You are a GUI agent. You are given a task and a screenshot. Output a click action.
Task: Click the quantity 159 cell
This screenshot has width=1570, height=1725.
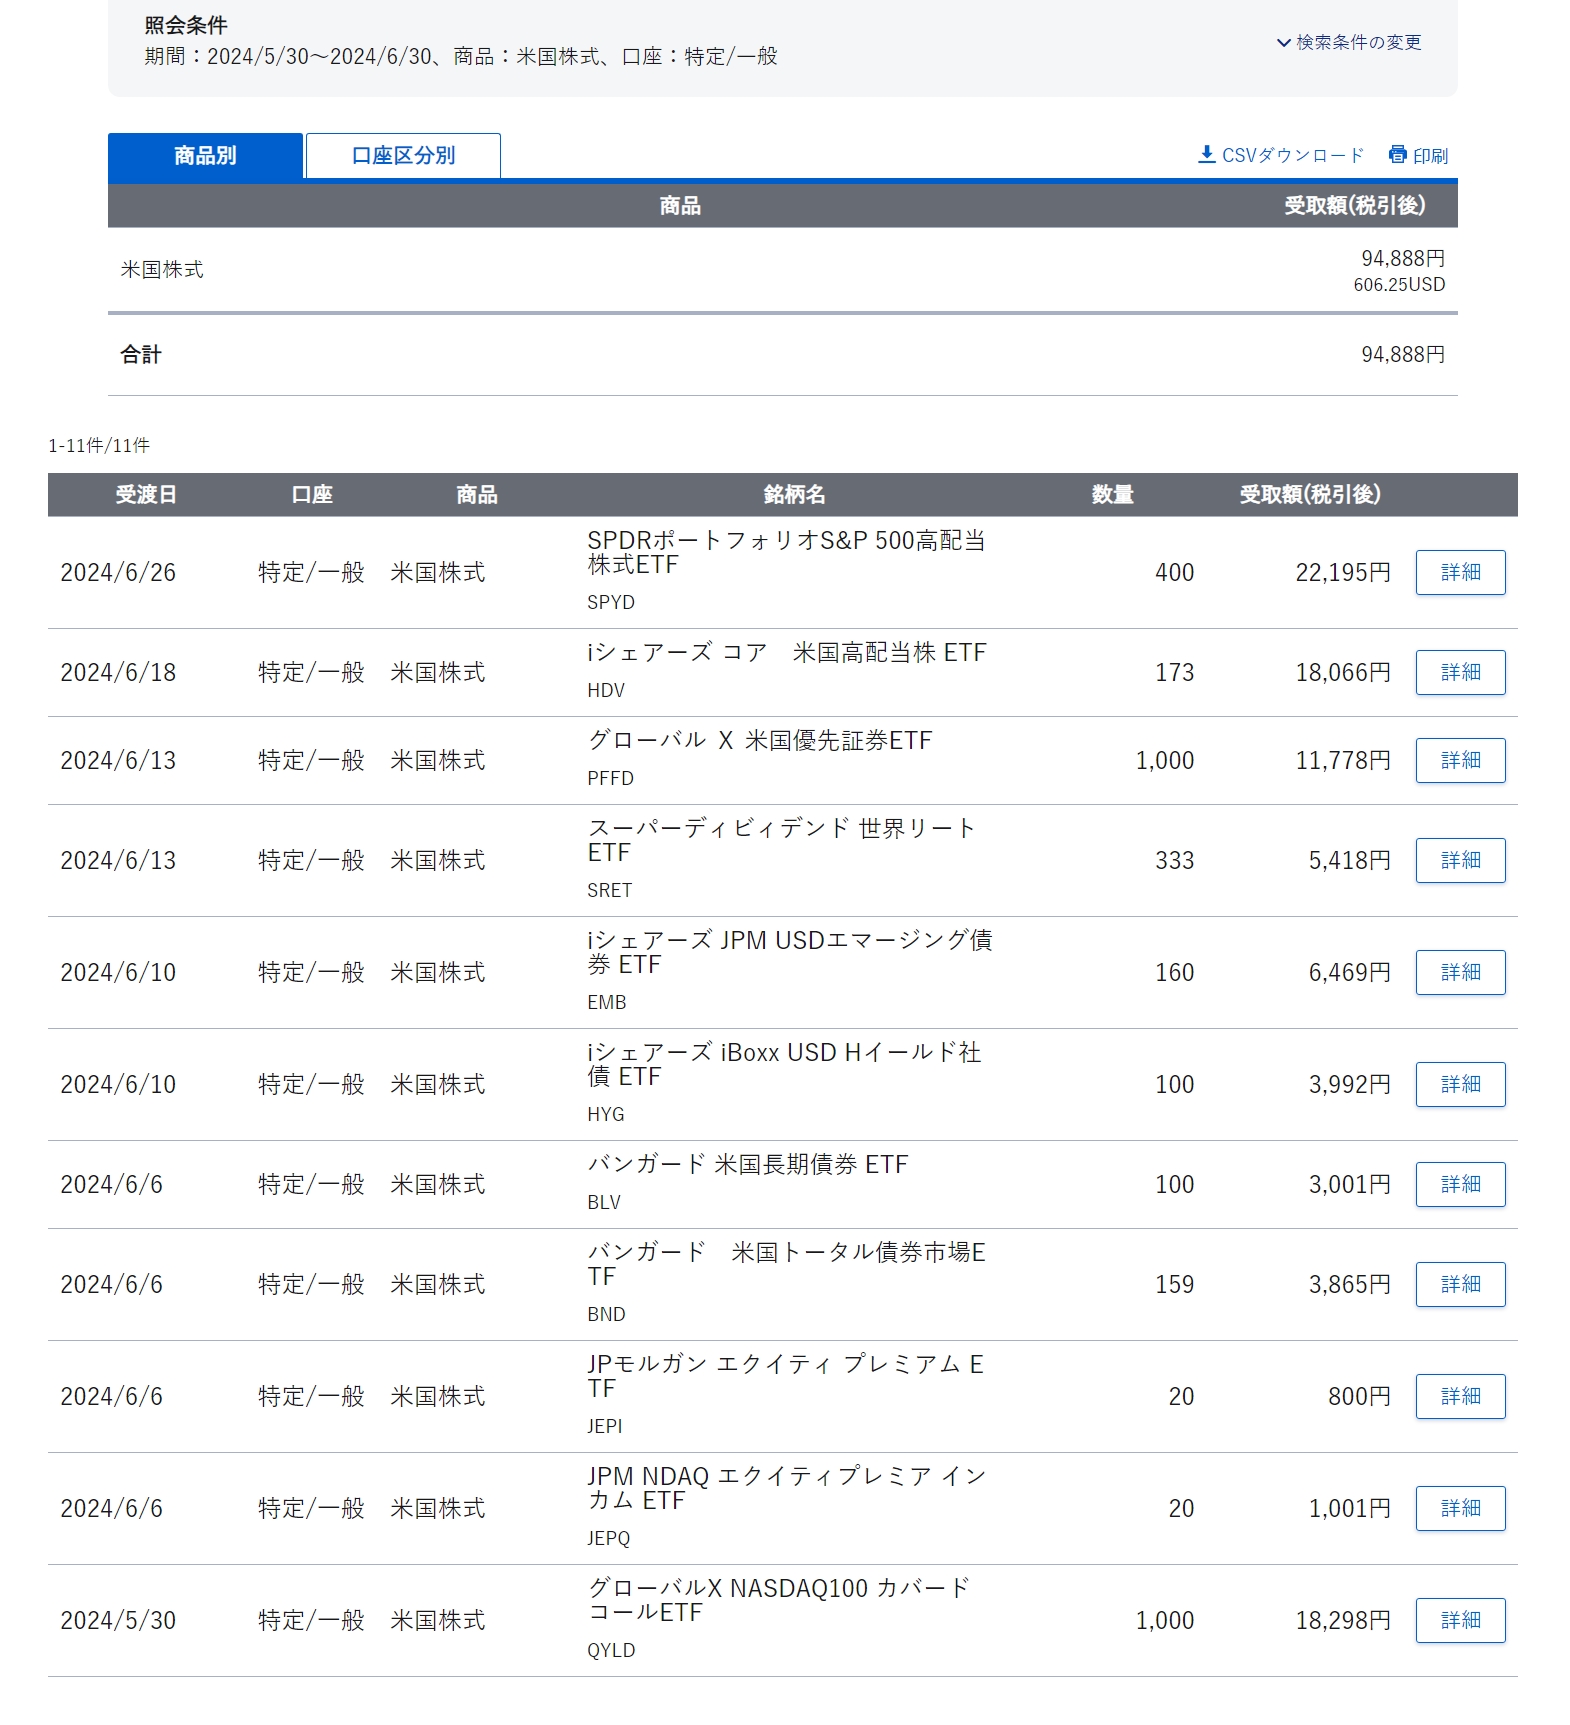click(1174, 1284)
